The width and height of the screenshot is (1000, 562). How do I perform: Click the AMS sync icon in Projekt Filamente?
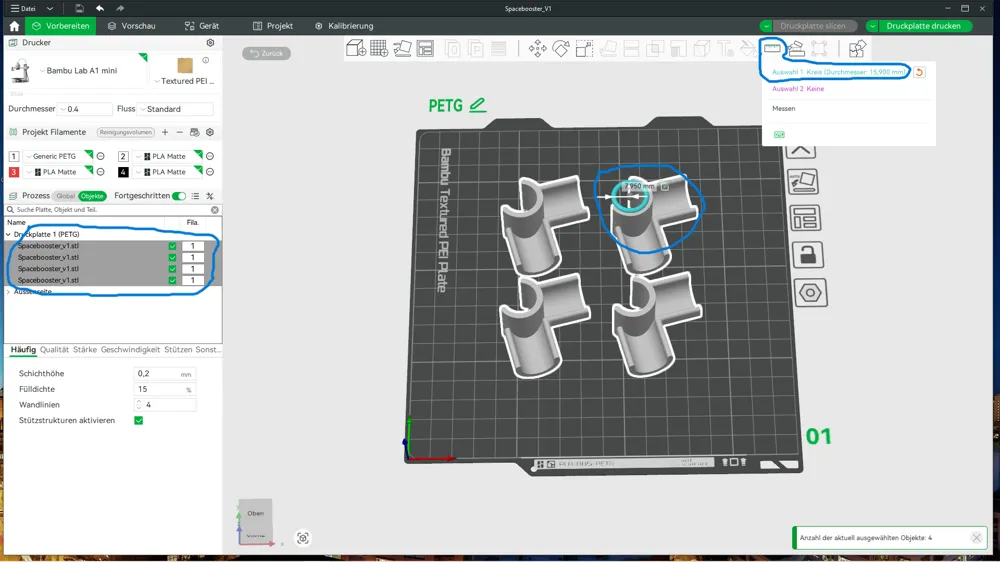tap(195, 132)
